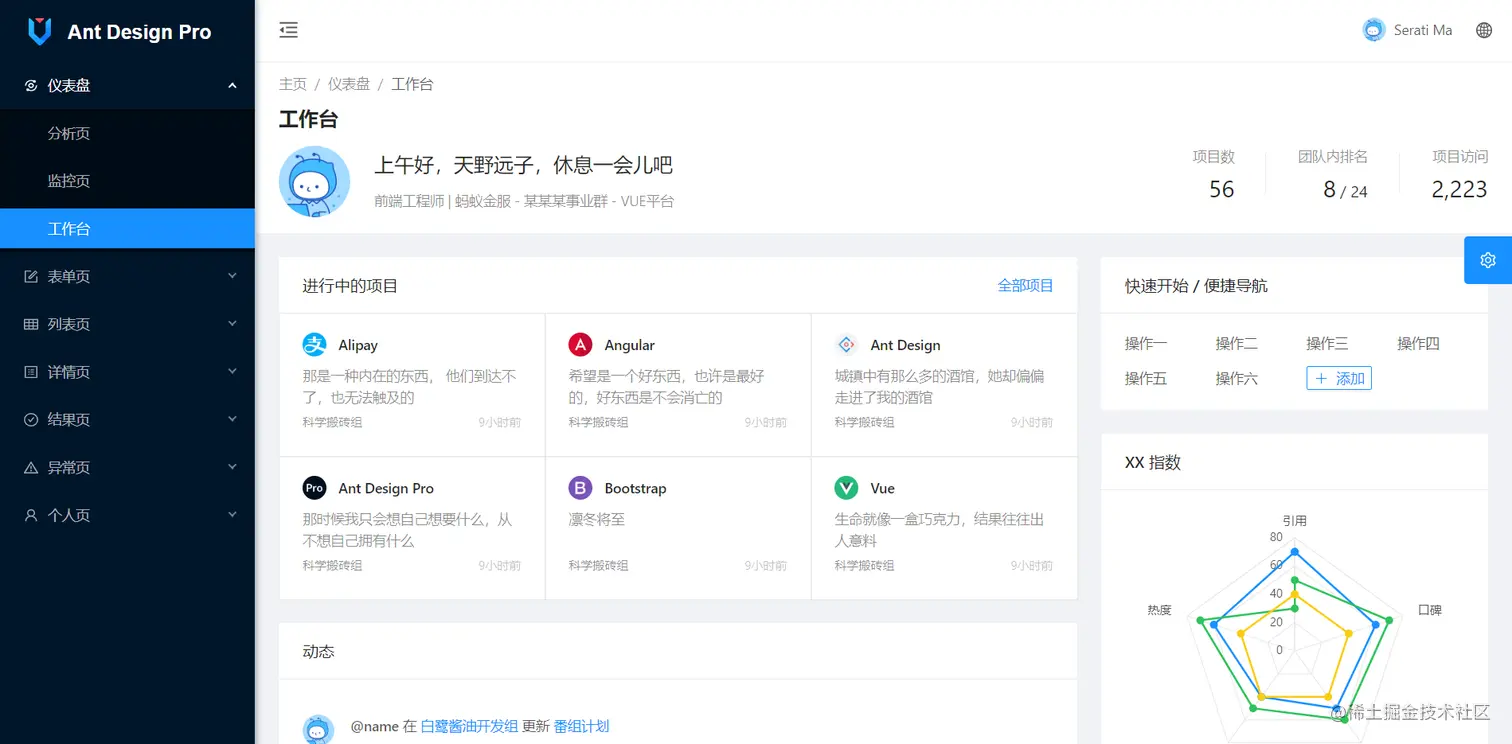Select the 仪表盘 dashboard icon in sidebar
This screenshot has height=744, width=1512.
tap(31, 85)
